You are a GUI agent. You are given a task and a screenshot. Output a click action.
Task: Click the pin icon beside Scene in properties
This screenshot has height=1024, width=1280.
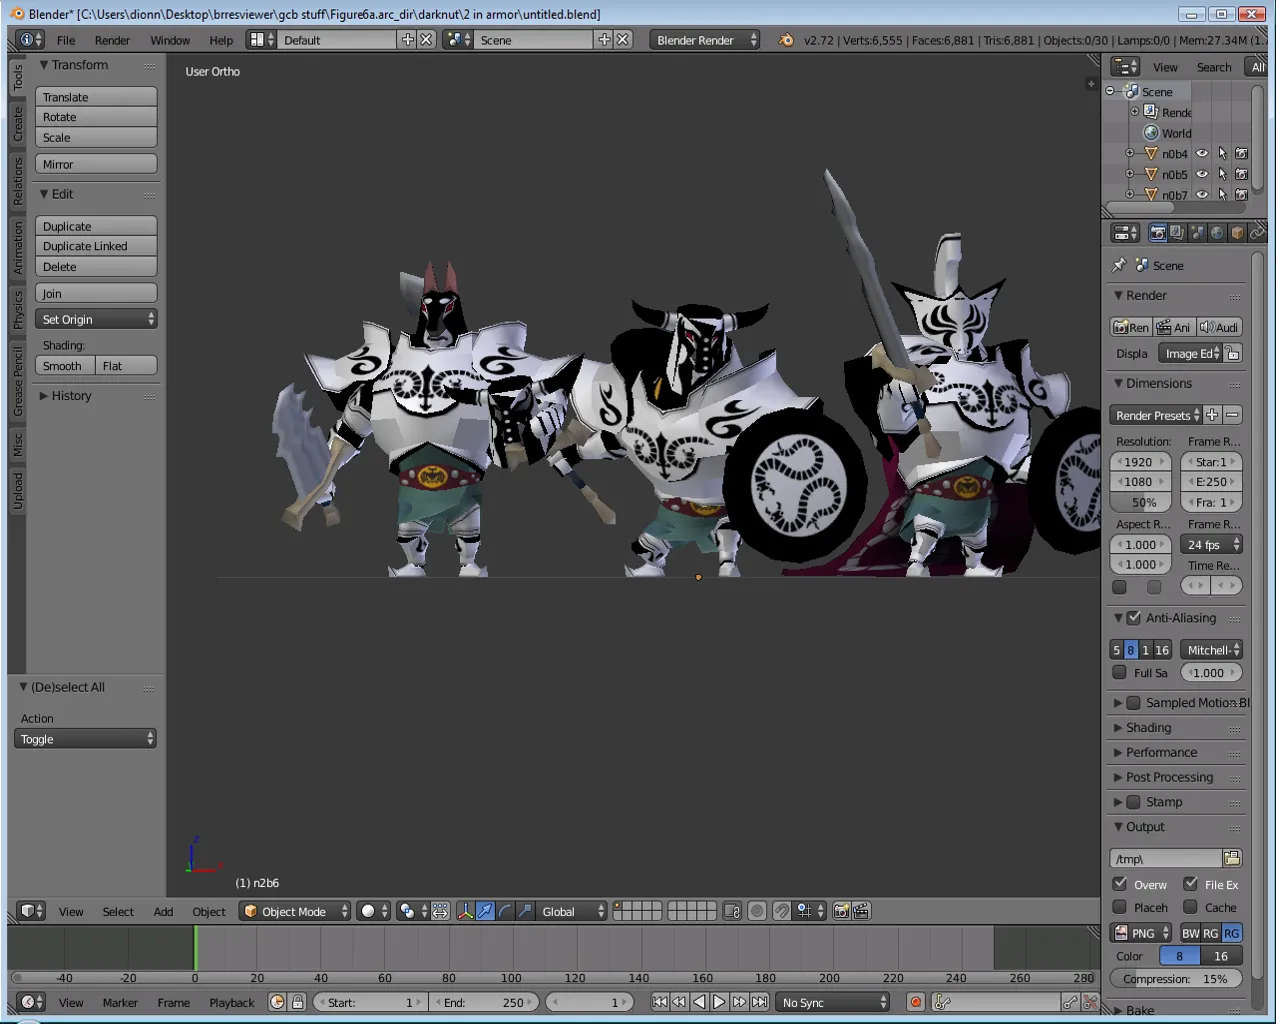pos(1119,265)
